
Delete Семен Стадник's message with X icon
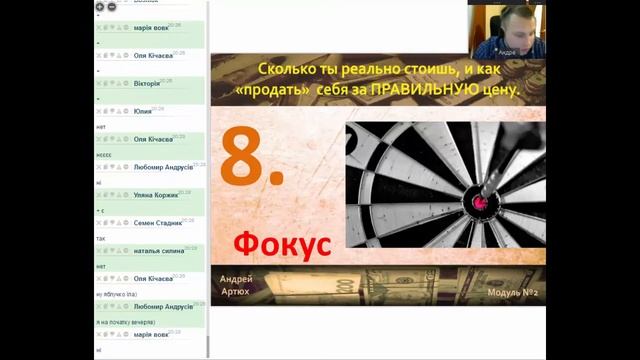coord(99,223)
